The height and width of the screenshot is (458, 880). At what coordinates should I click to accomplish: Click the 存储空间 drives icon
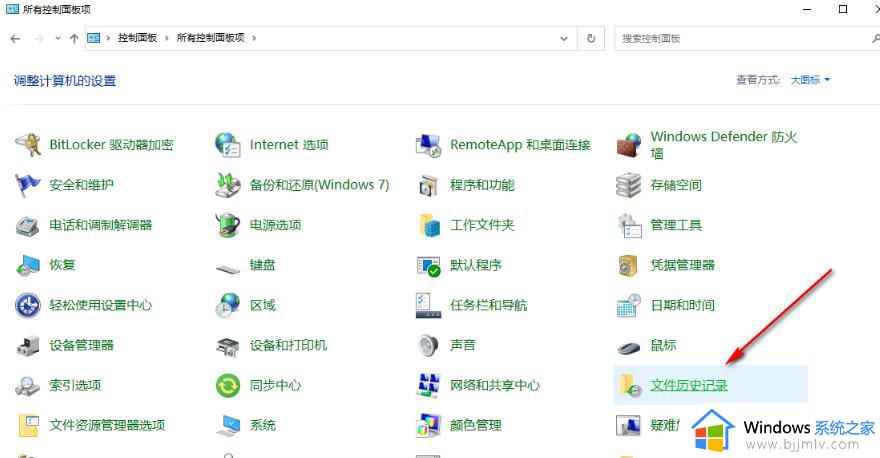coord(629,185)
